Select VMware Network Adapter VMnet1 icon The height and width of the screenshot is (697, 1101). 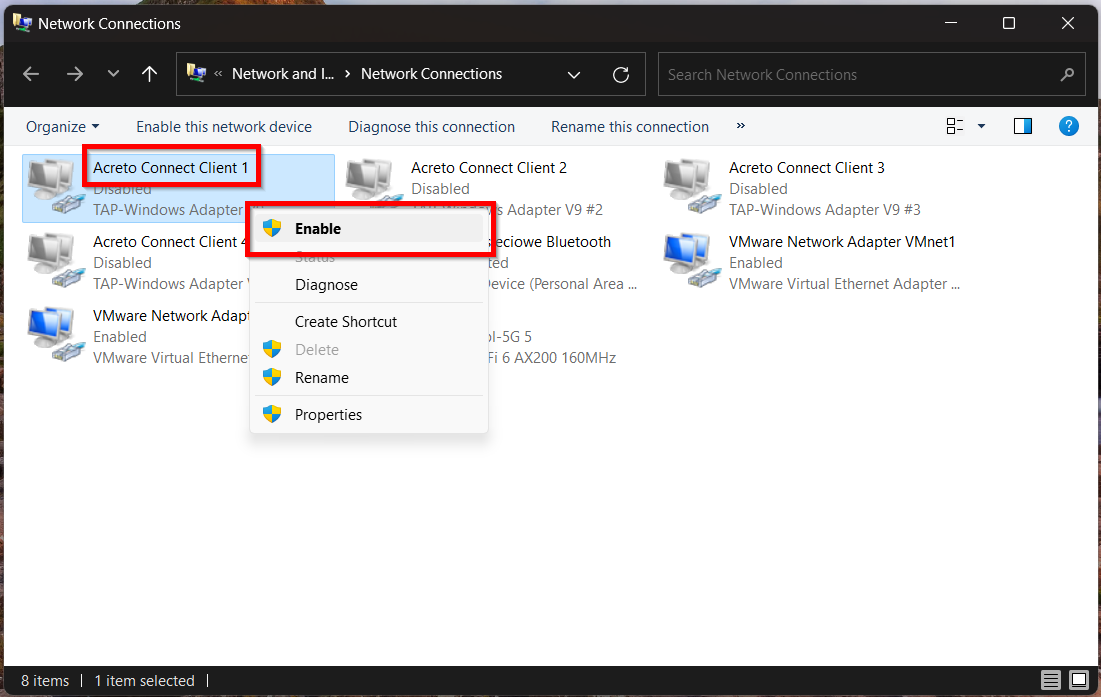[691, 260]
